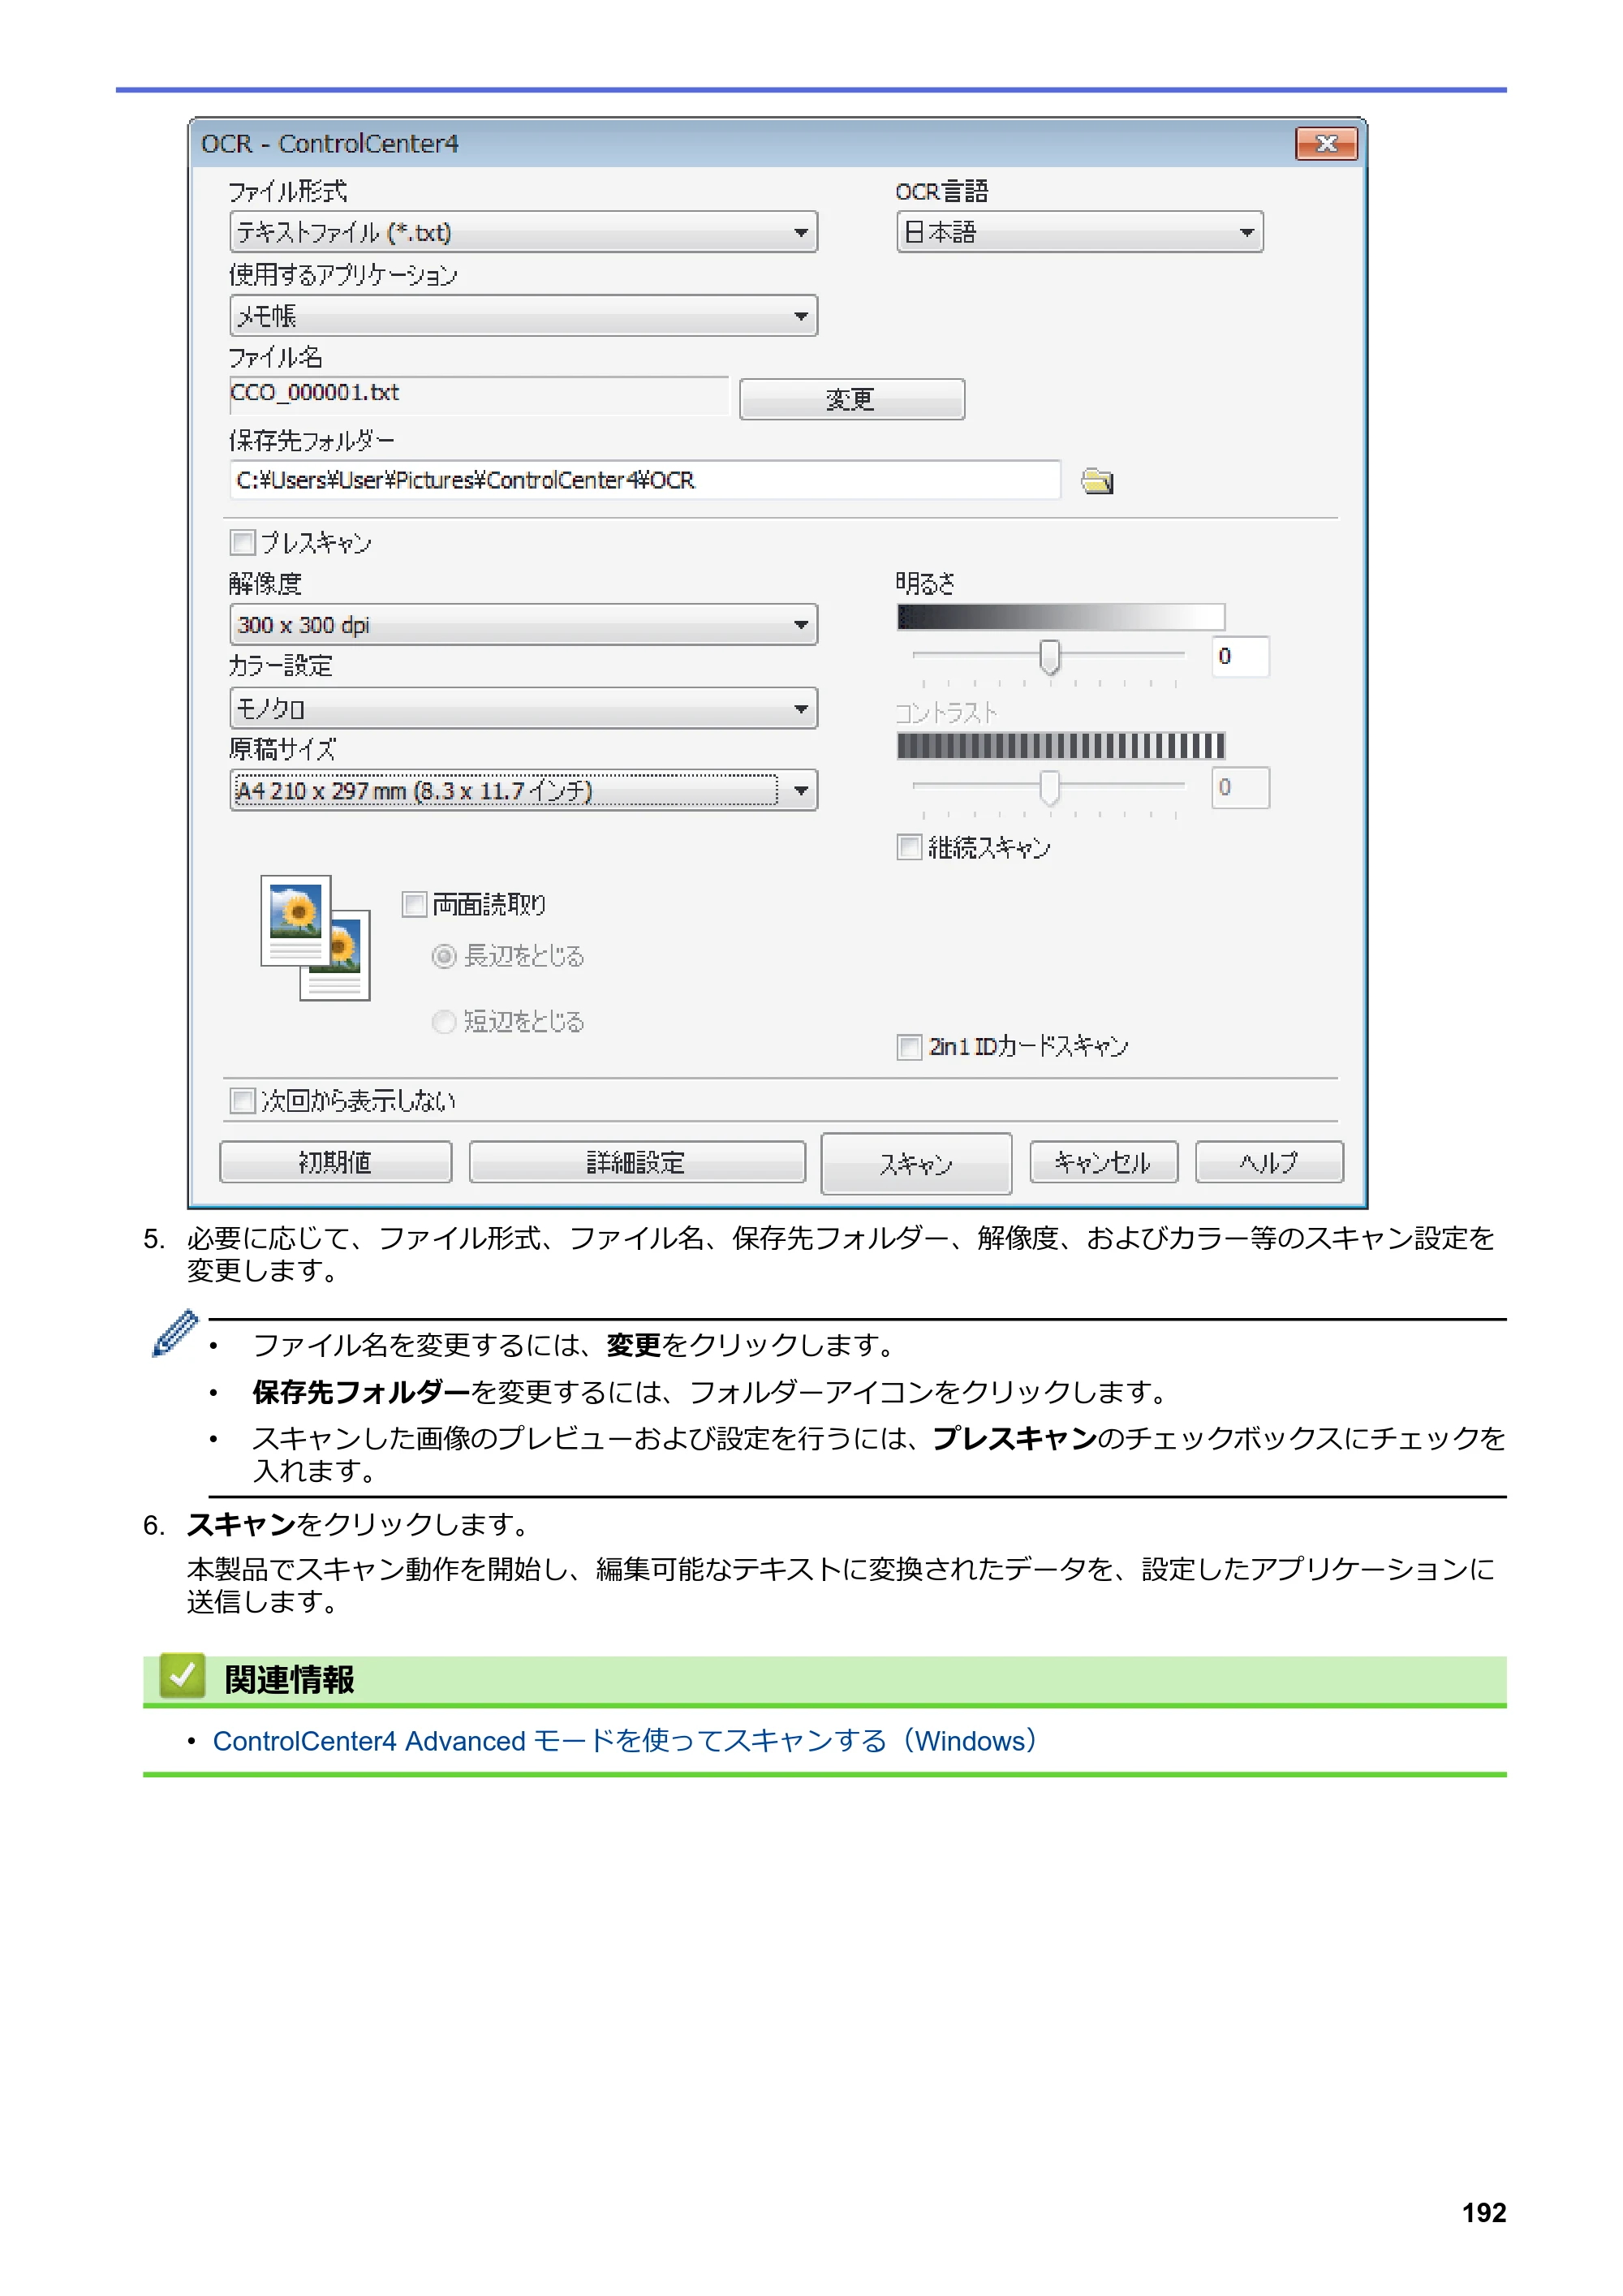Click the 初期値 button
Screen dimensions: 1623x2296
coord(335,1162)
